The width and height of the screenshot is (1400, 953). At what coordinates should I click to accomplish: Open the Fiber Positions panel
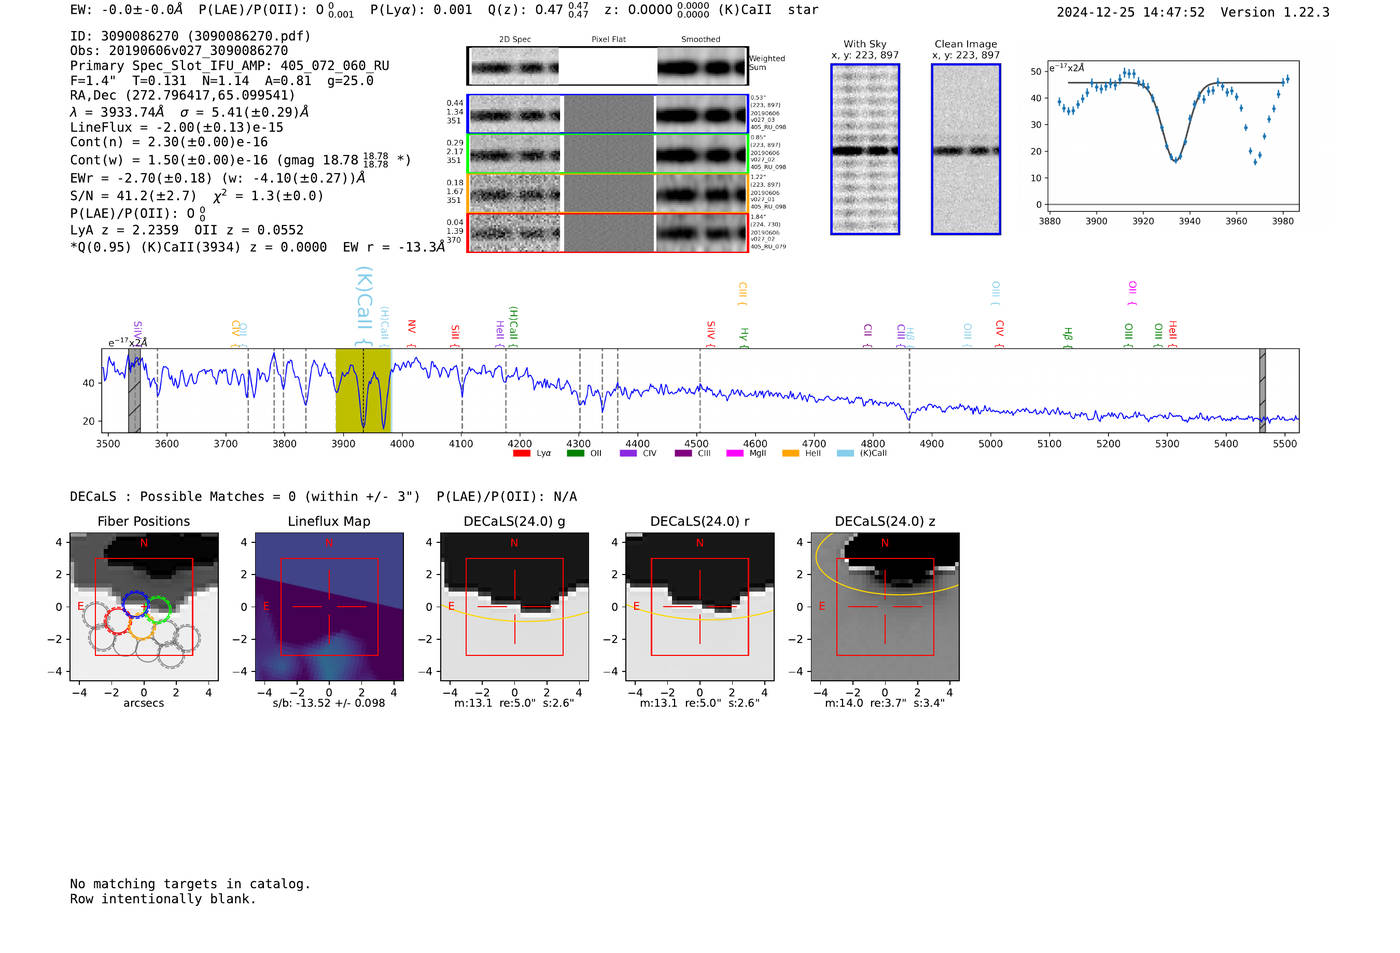point(144,606)
